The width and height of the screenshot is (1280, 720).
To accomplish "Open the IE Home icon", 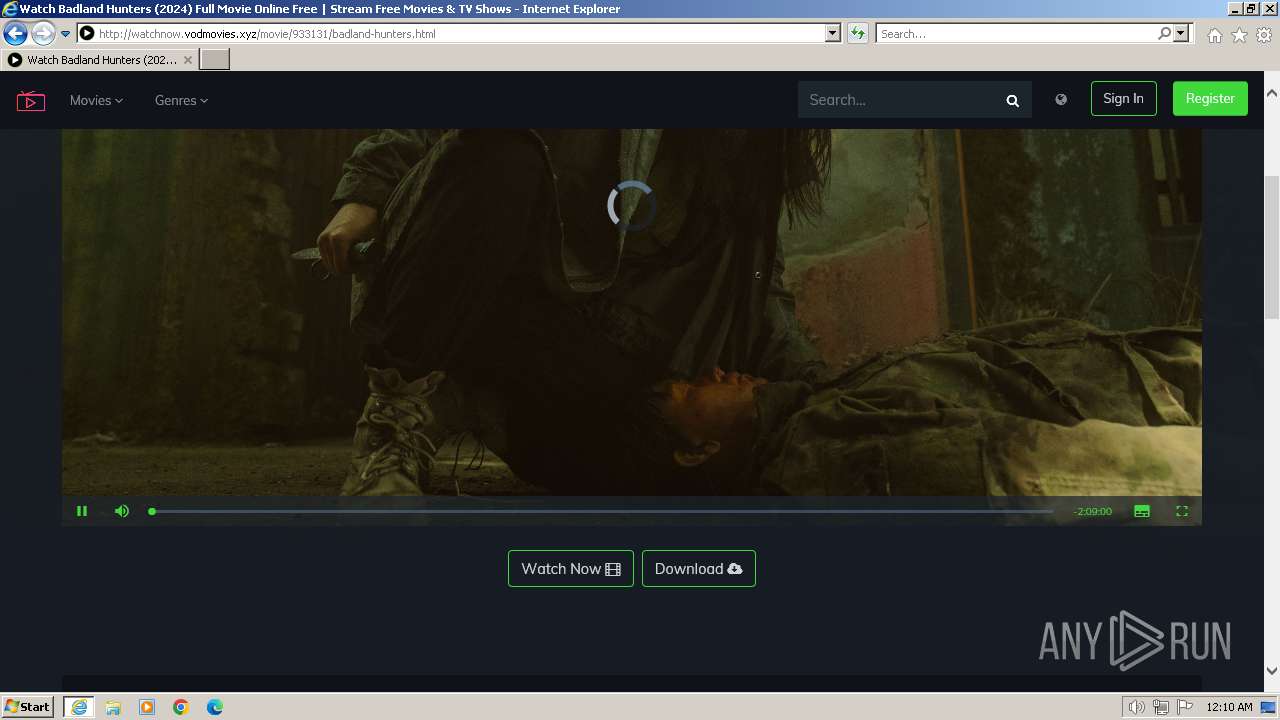I will pos(1214,35).
